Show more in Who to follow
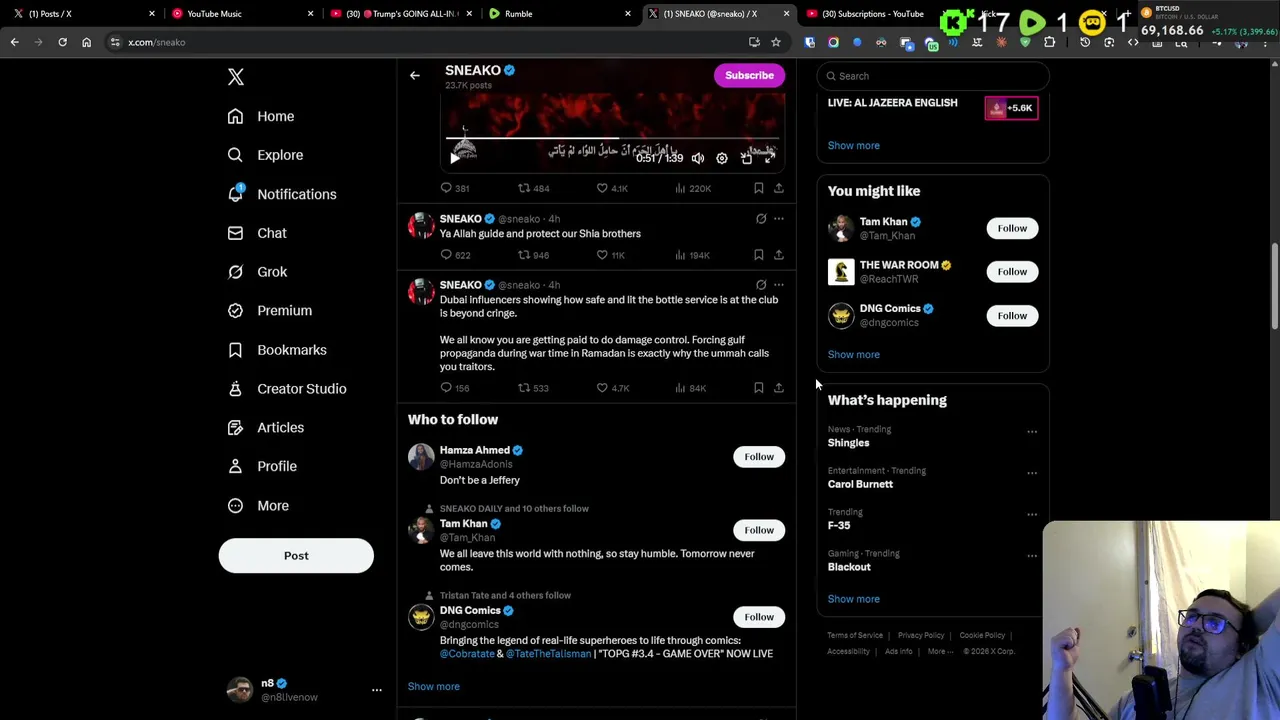The height and width of the screenshot is (720, 1280). tap(434, 687)
